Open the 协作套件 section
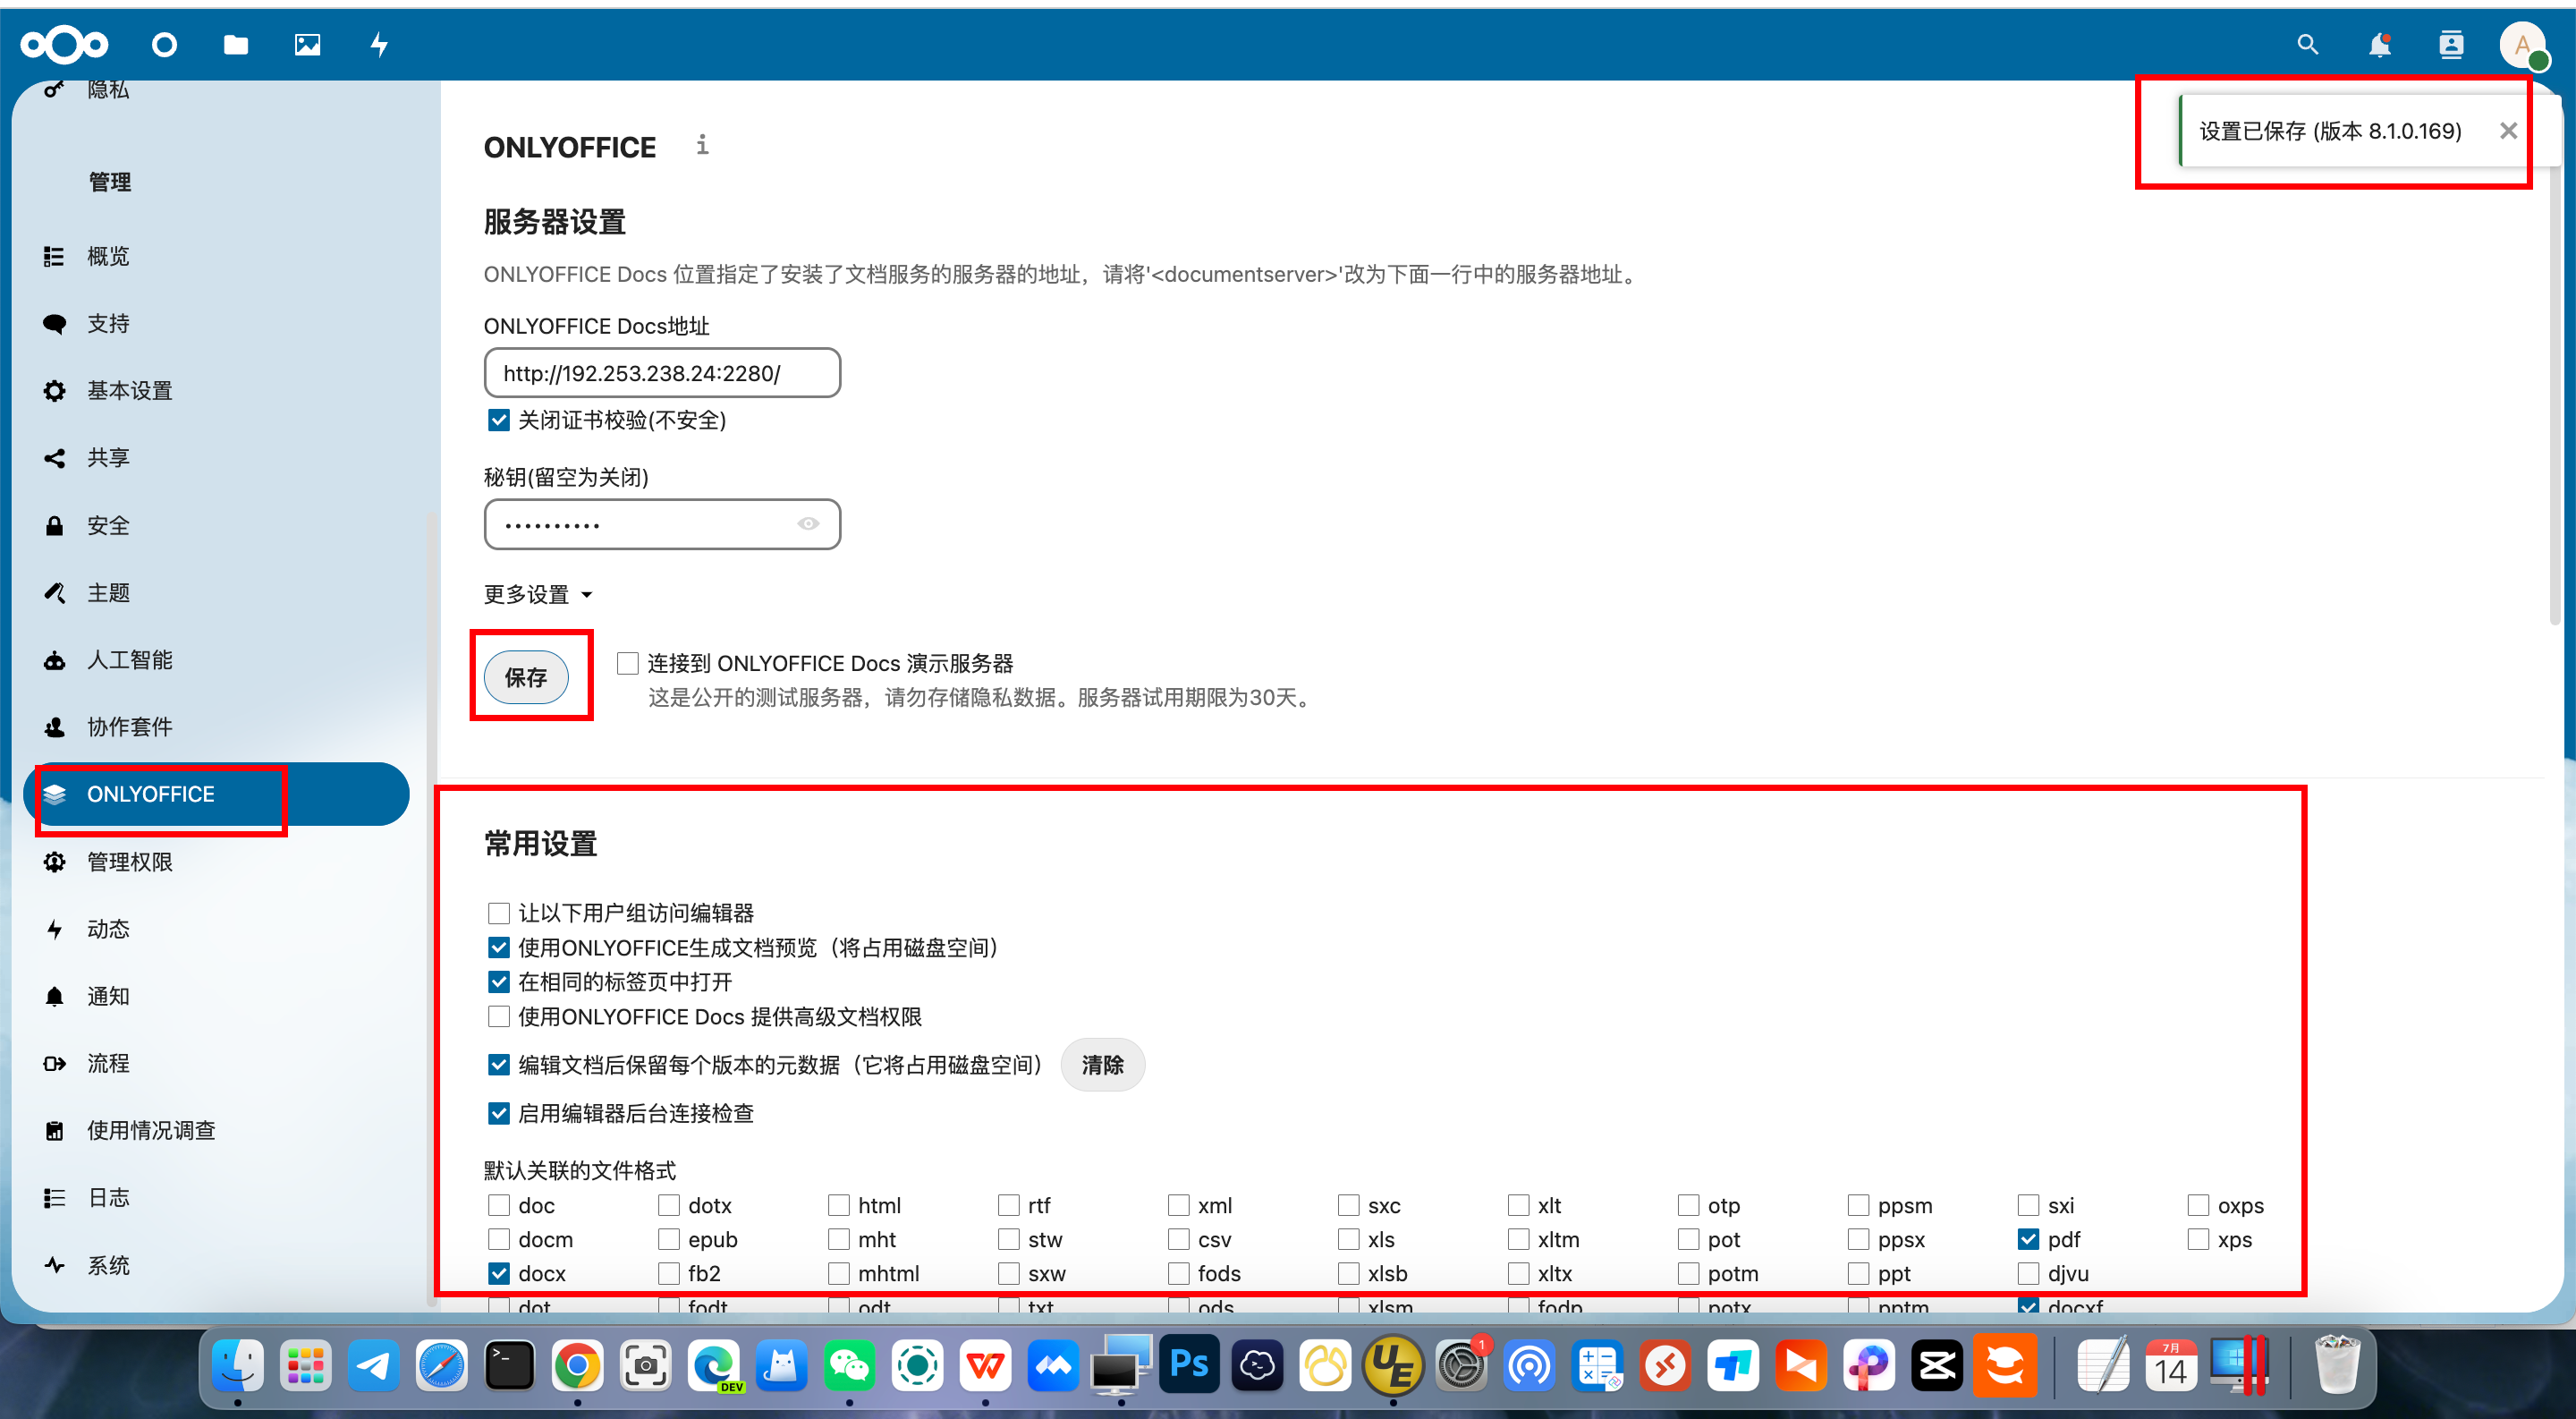2576x1419 pixels. point(216,726)
